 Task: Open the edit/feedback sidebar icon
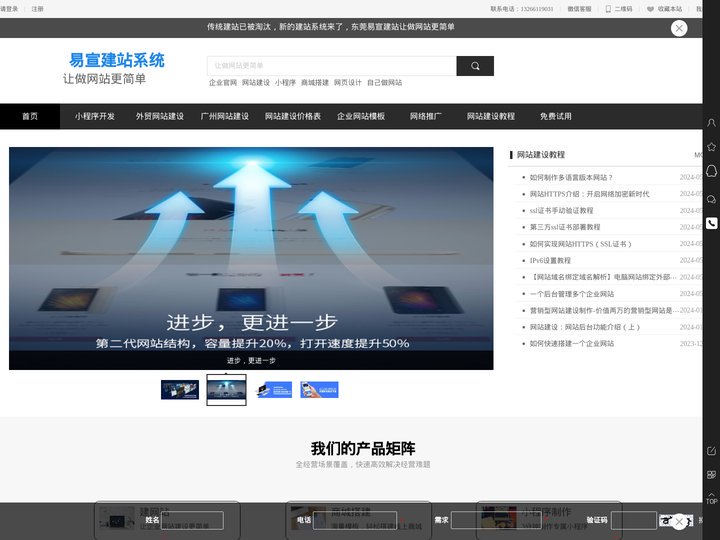click(x=711, y=451)
